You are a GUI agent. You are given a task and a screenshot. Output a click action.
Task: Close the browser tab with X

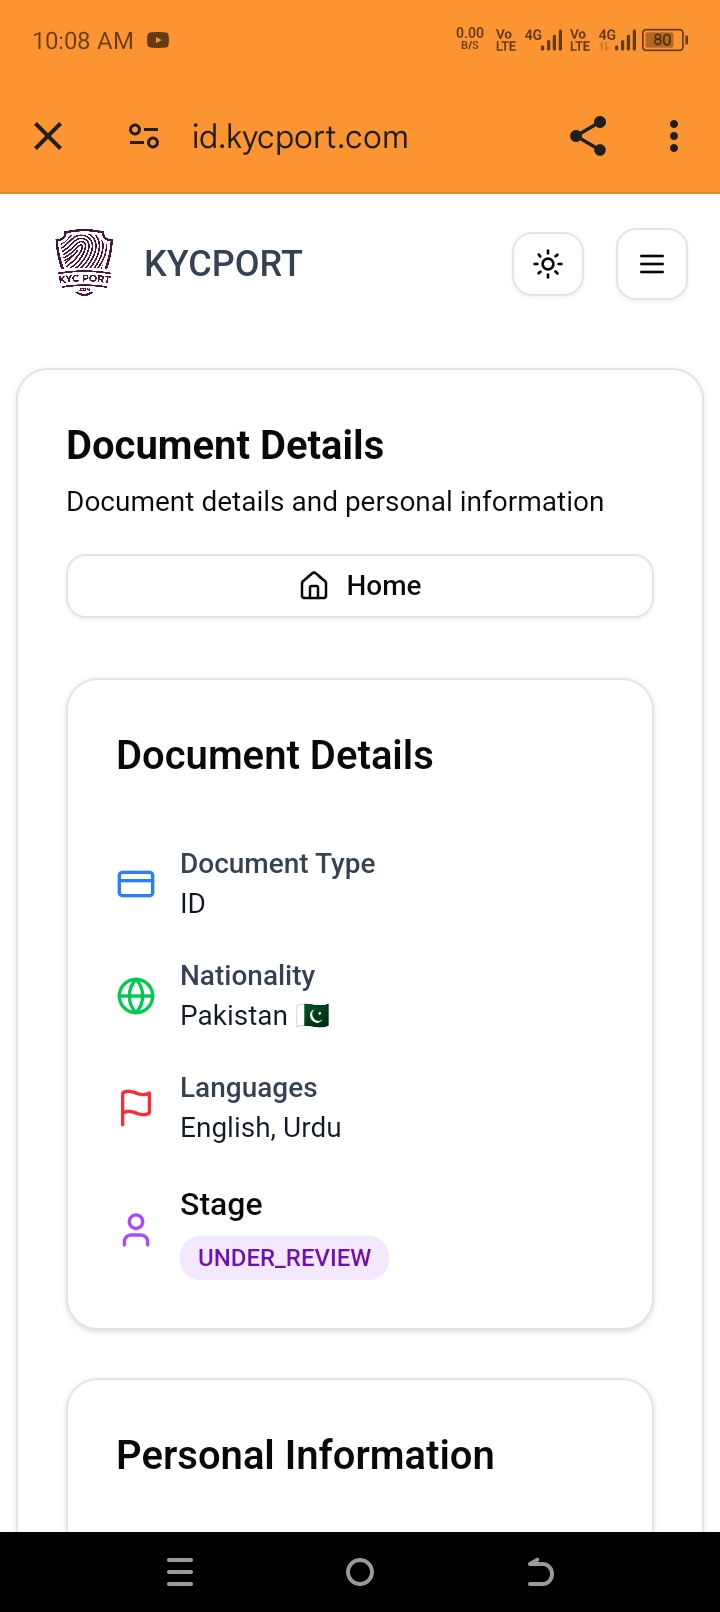[48, 136]
